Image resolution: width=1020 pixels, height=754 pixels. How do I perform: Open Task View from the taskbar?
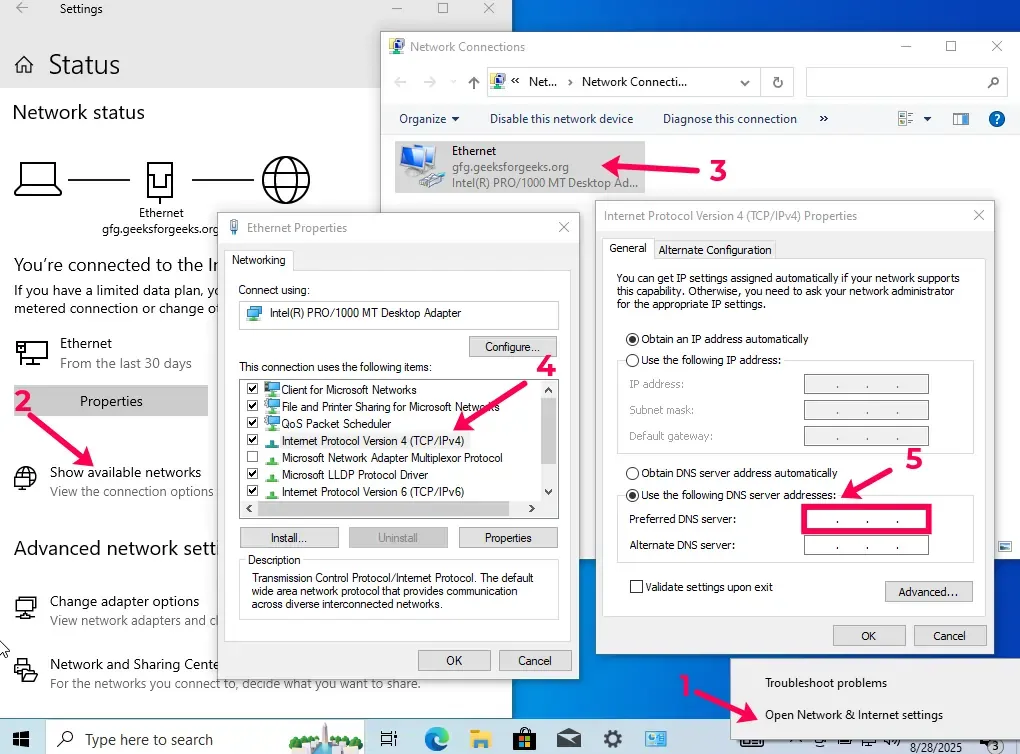[389, 739]
